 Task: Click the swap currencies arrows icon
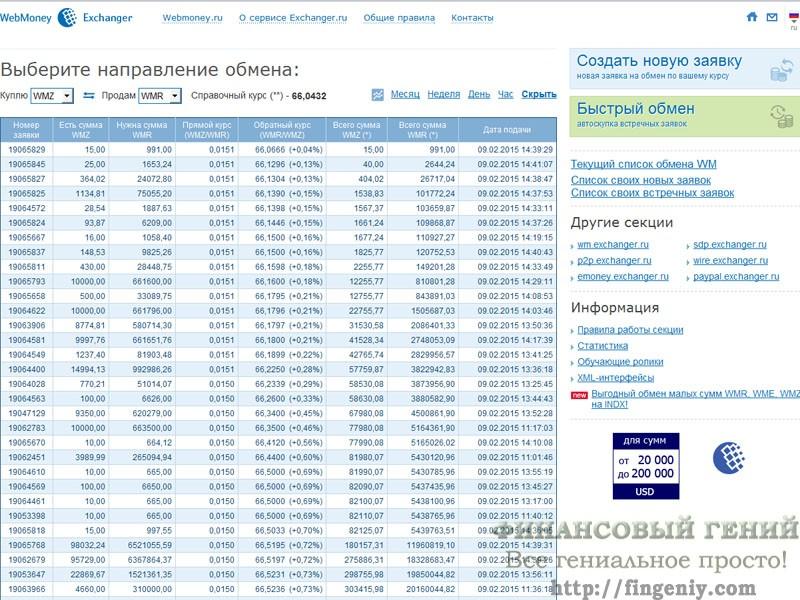point(89,96)
